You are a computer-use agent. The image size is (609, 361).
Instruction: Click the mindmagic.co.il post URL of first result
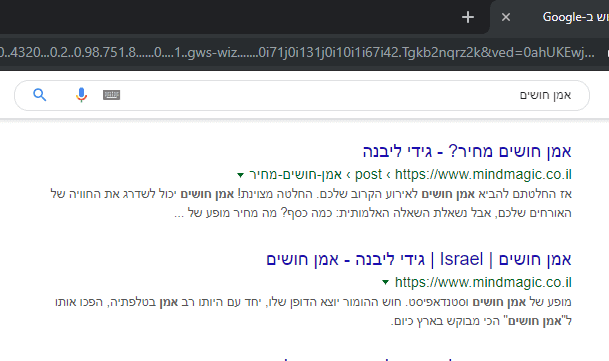410,174
